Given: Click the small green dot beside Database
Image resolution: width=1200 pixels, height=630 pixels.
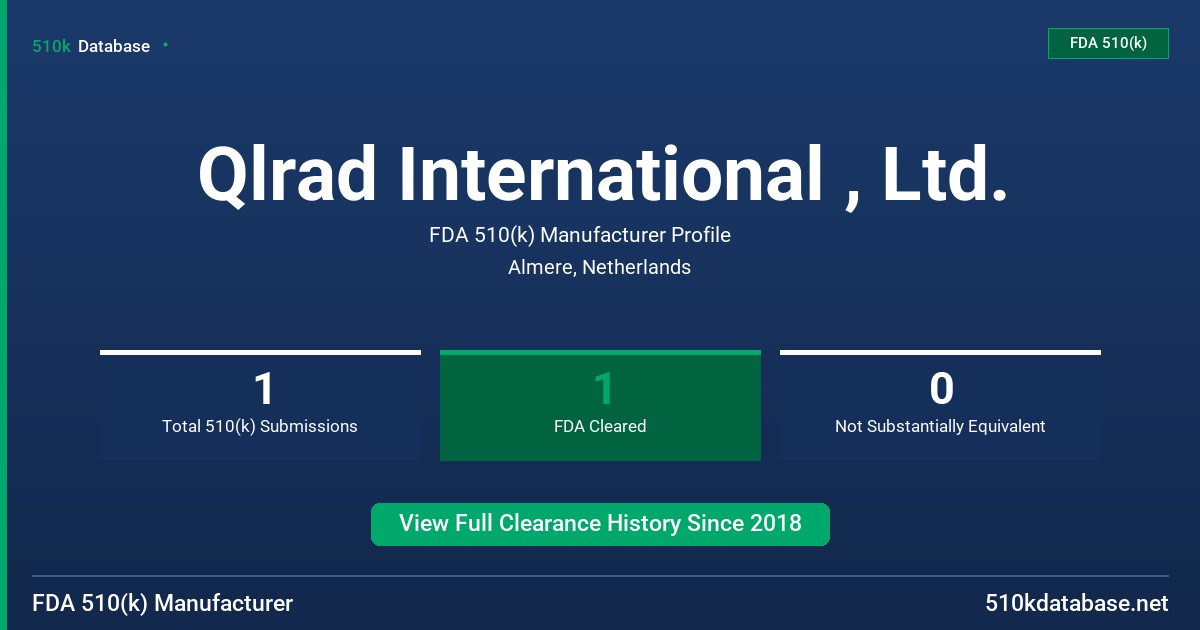Looking at the screenshot, I should [165, 45].
